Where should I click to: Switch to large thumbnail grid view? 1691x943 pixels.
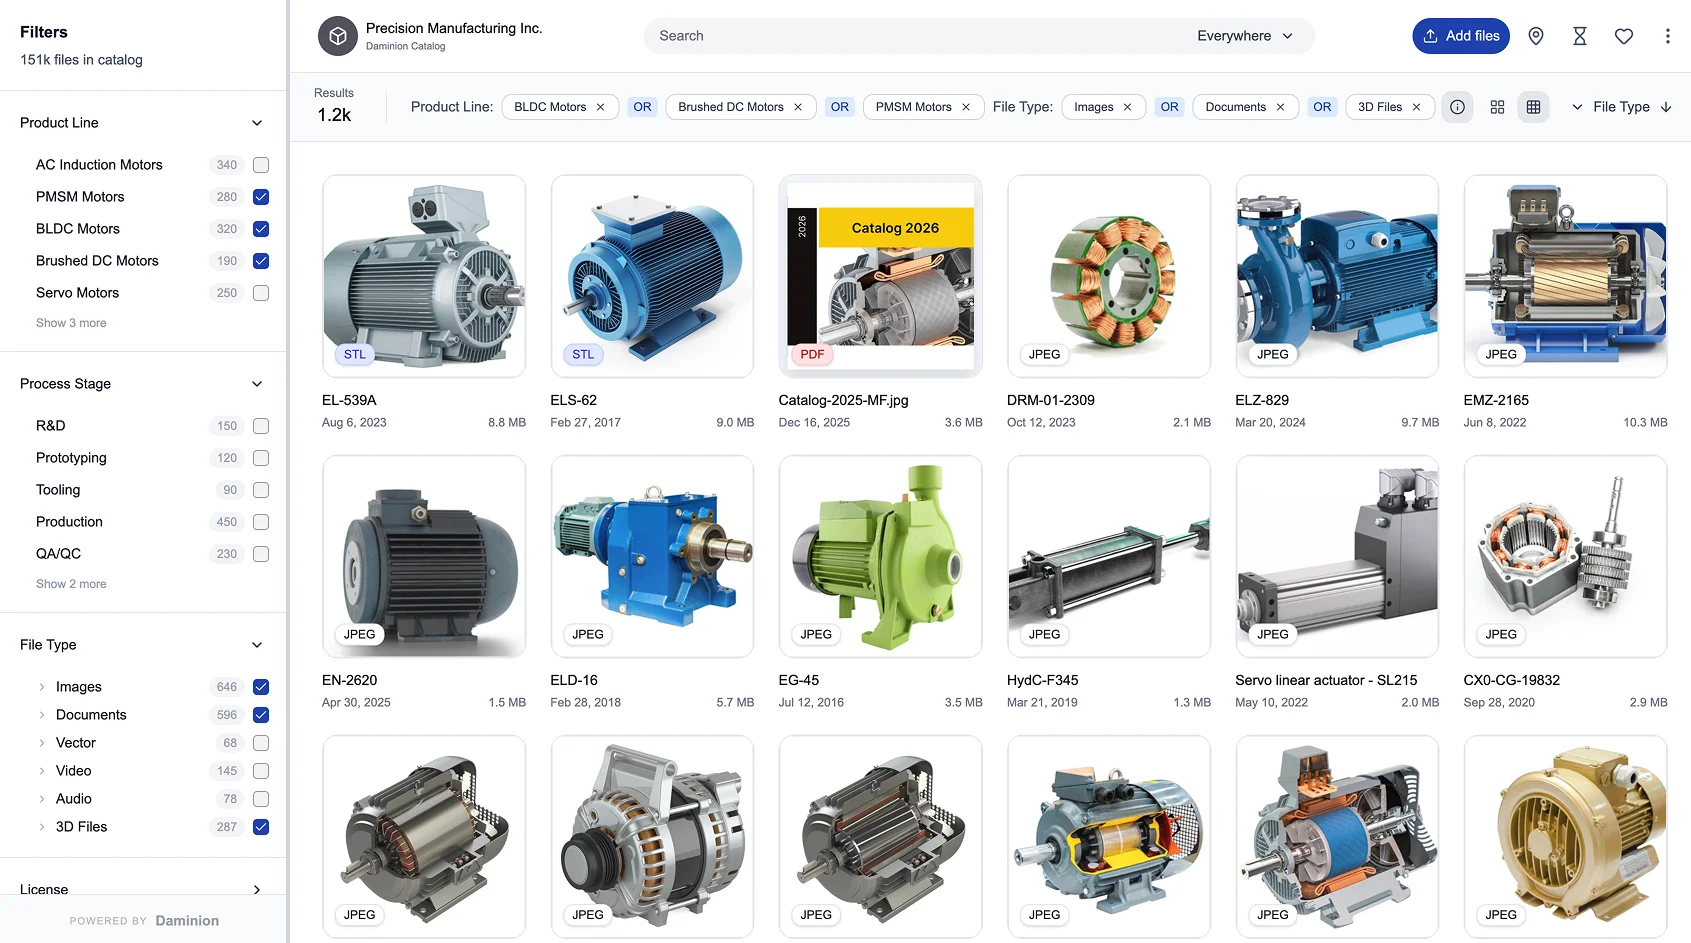point(1497,107)
